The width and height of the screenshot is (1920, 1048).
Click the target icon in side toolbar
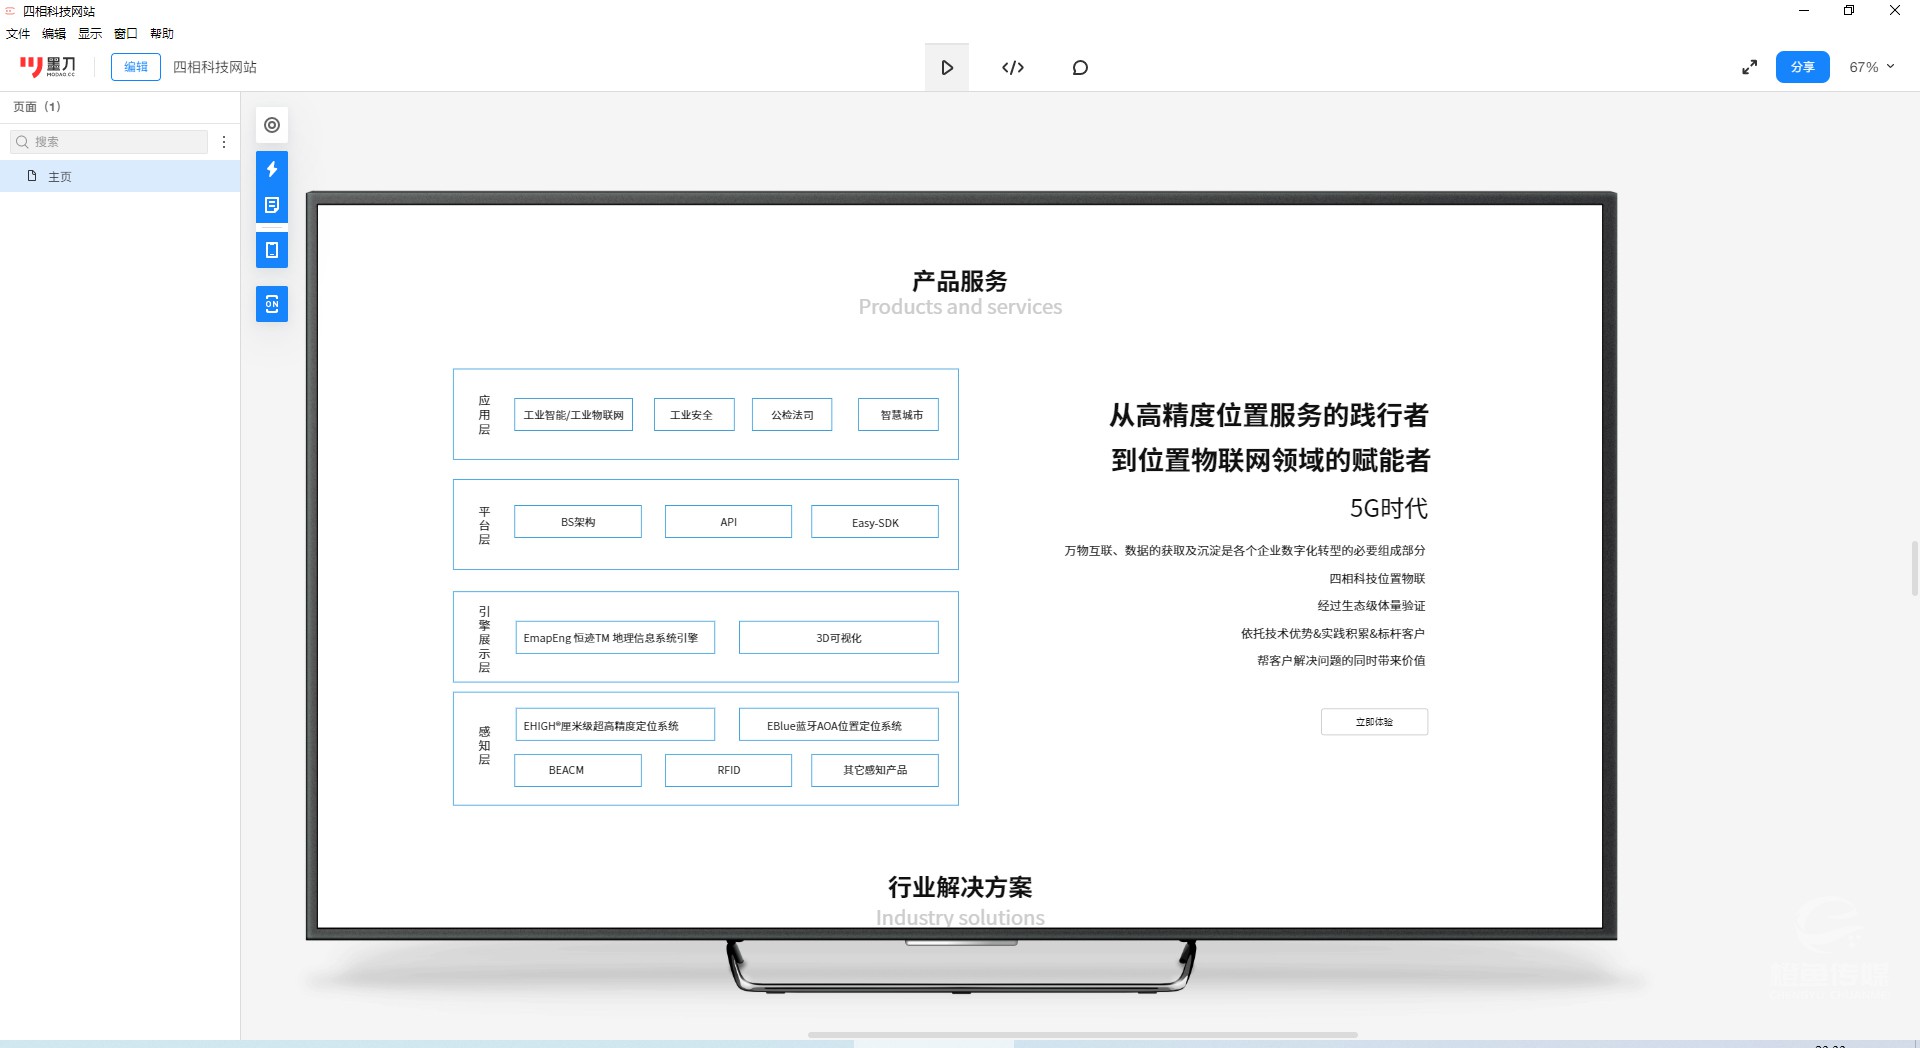coord(272,125)
